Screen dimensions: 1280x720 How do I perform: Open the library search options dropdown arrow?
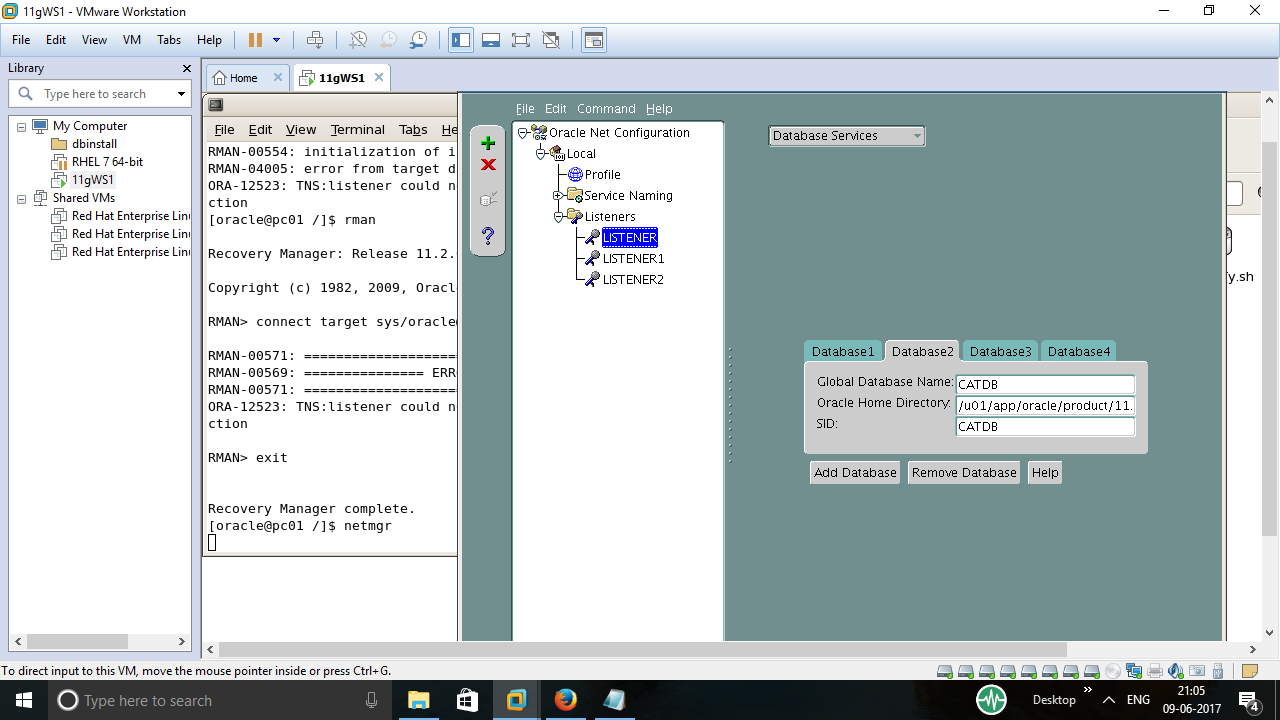pos(181,94)
